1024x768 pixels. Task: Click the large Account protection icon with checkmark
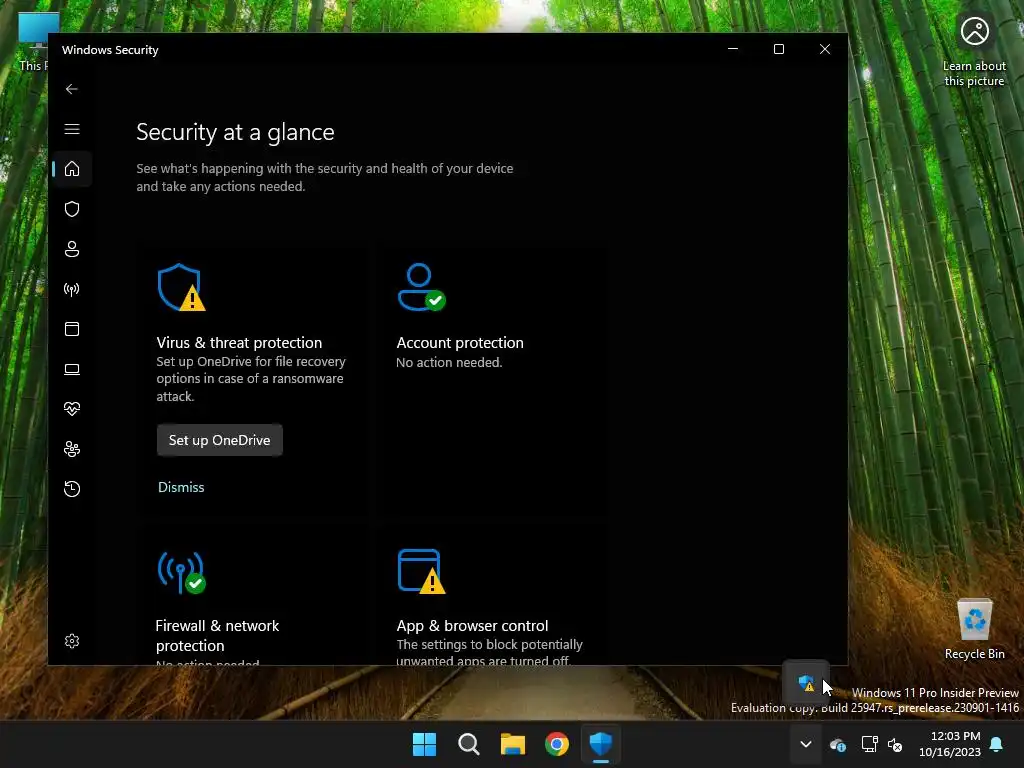click(421, 287)
